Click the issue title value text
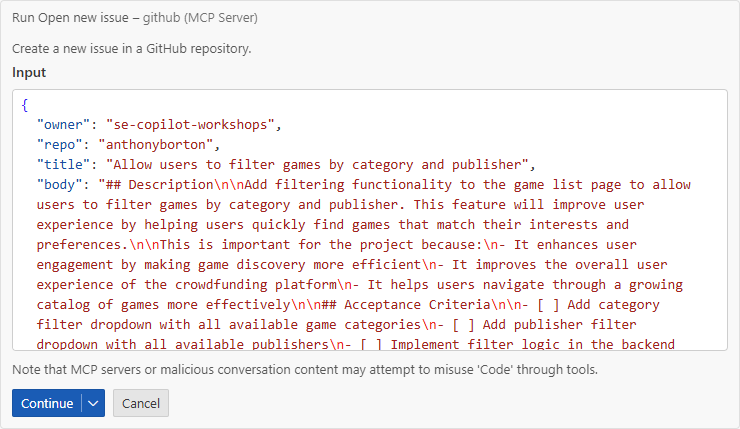Image resolution: width=740 pixels, height=429 pixels. (317, 164)
